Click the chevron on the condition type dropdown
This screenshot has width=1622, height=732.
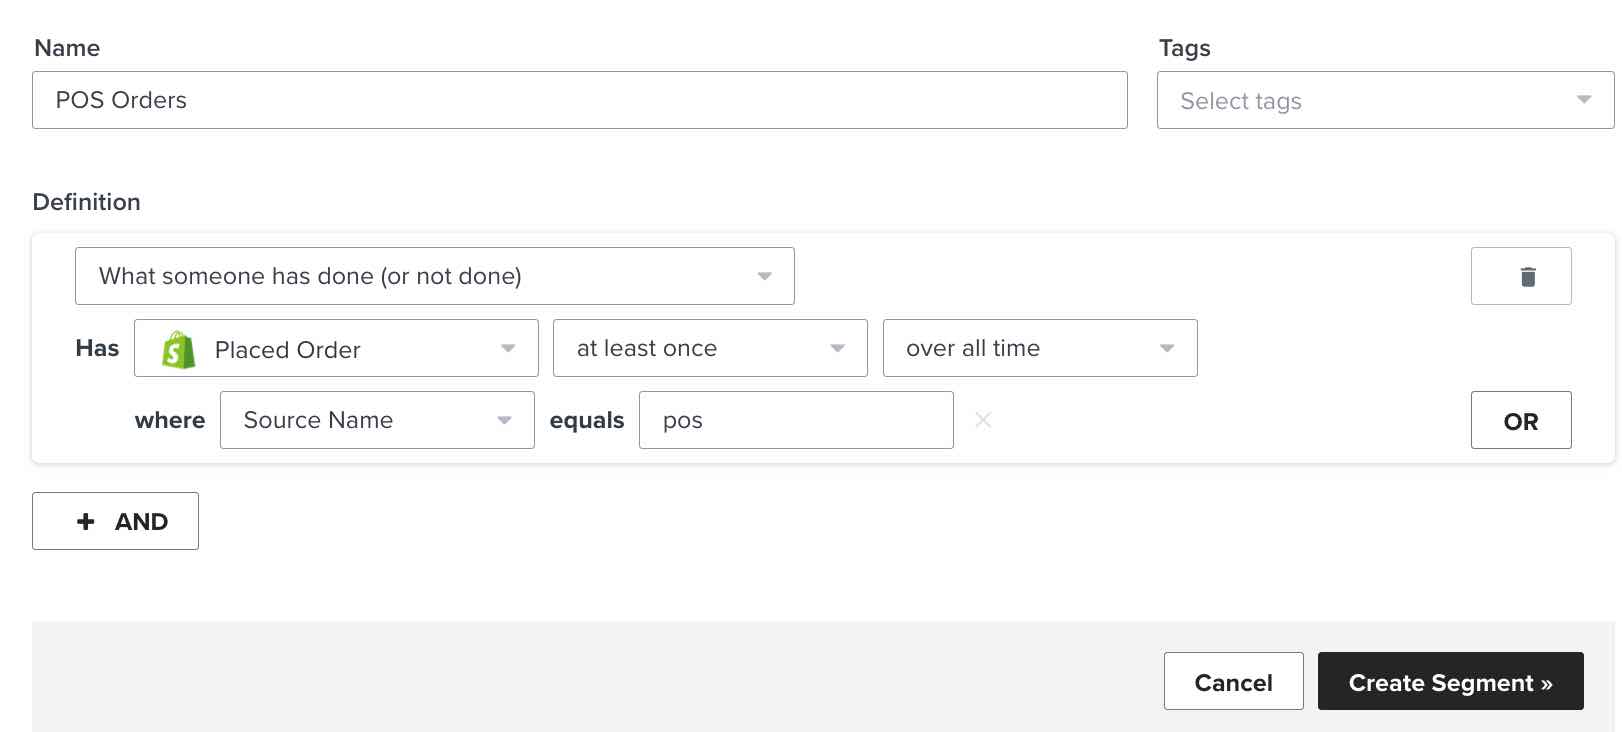[x=765, y=276]
